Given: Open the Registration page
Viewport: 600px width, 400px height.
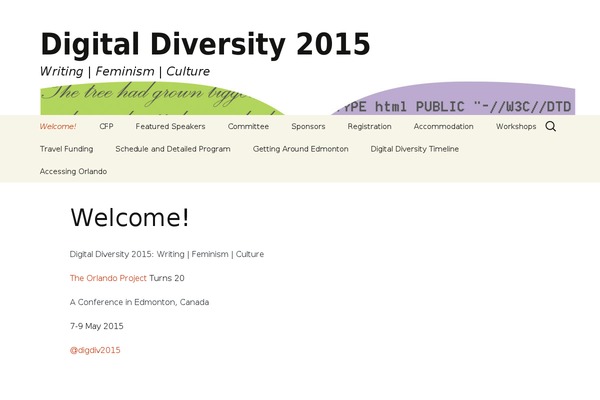Looking at the screenshot, I should point(369,126).
